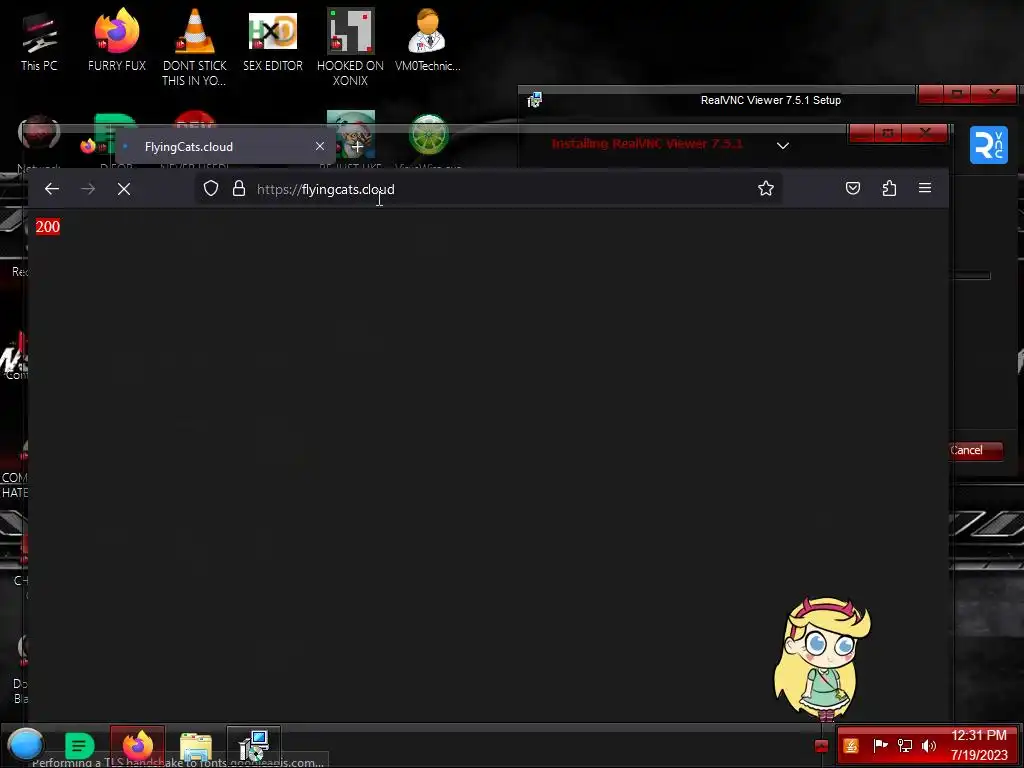The width and height of the screenshot is (1024, 768).
Task: Select the FlyingCats.cloud tab
Action: click(x=225, y=146)
